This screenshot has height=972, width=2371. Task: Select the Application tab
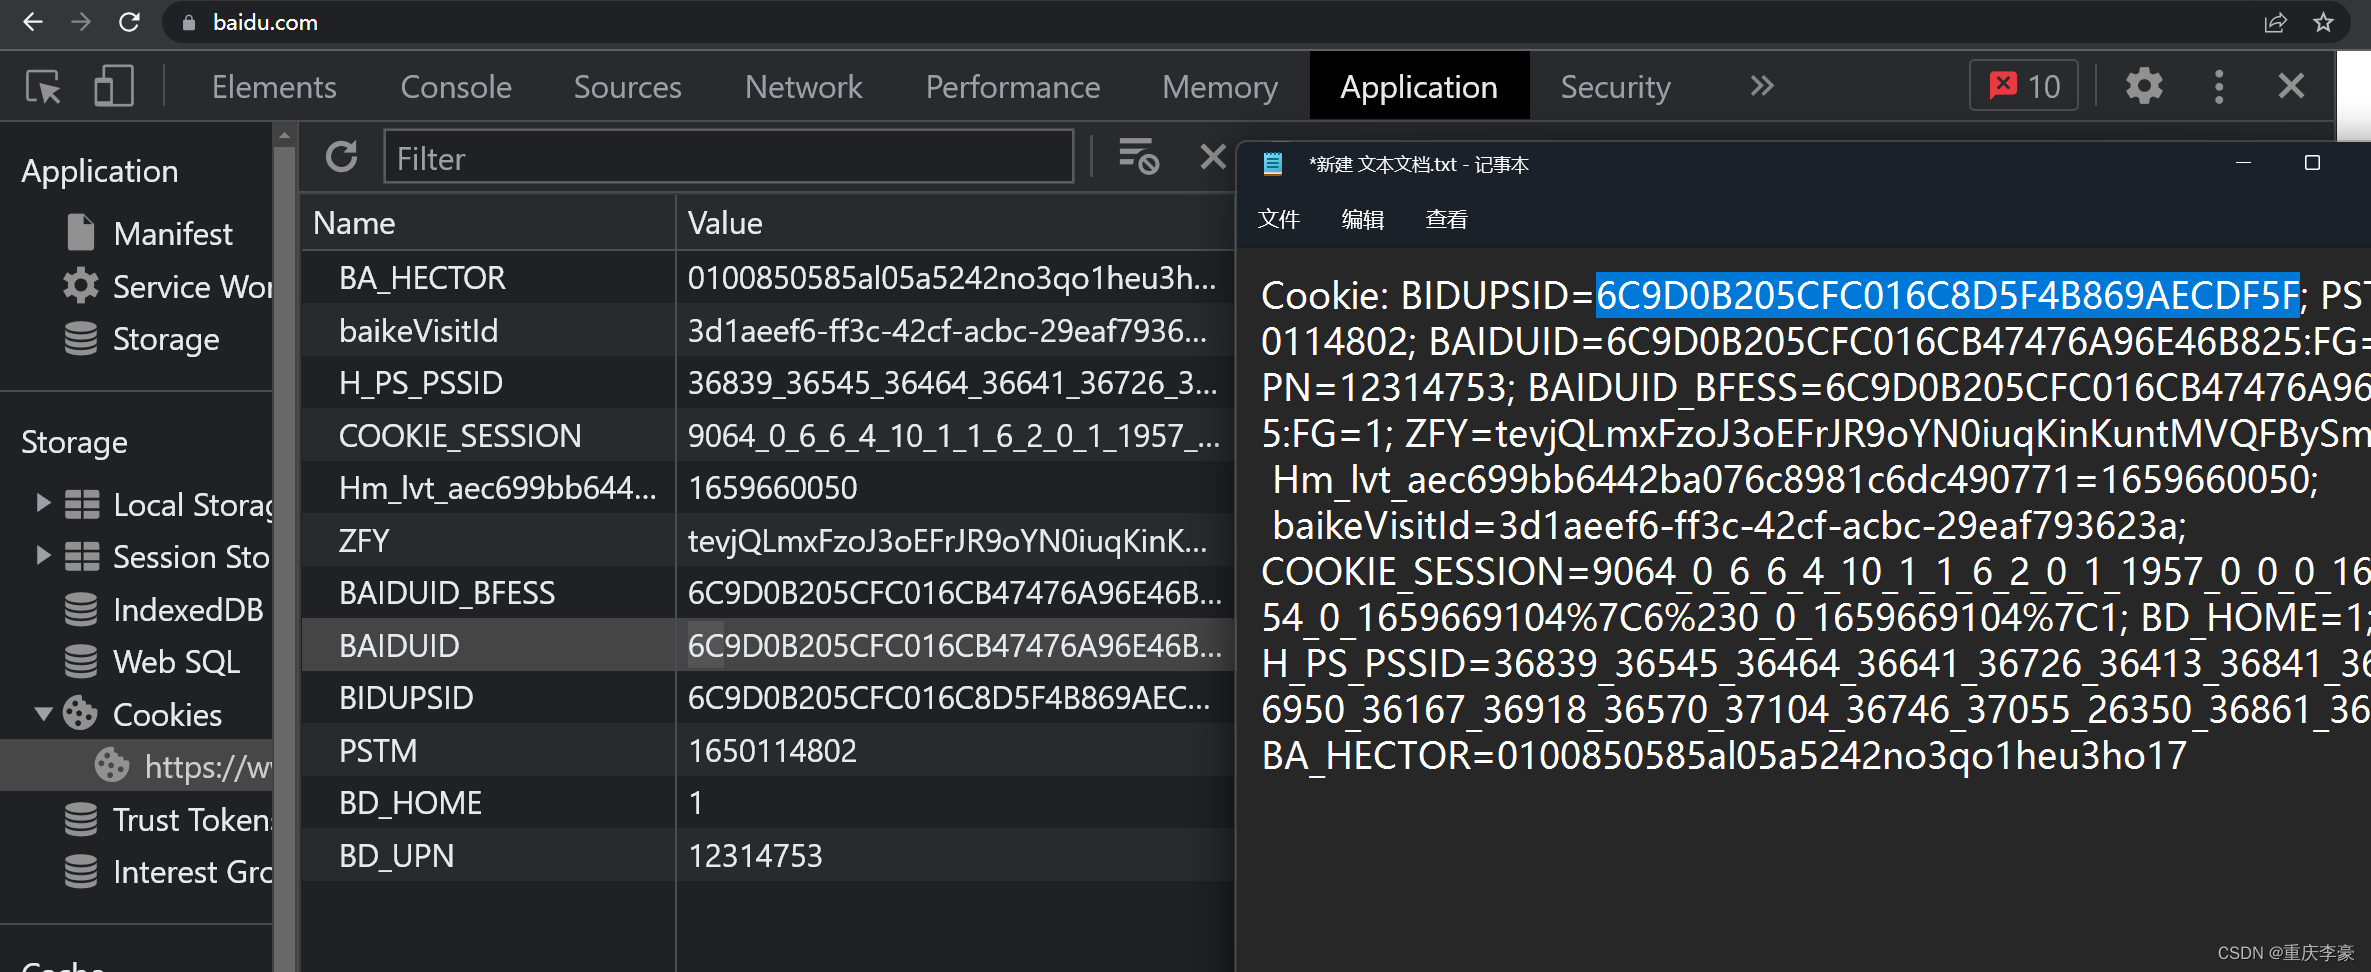click(1419, 87)
